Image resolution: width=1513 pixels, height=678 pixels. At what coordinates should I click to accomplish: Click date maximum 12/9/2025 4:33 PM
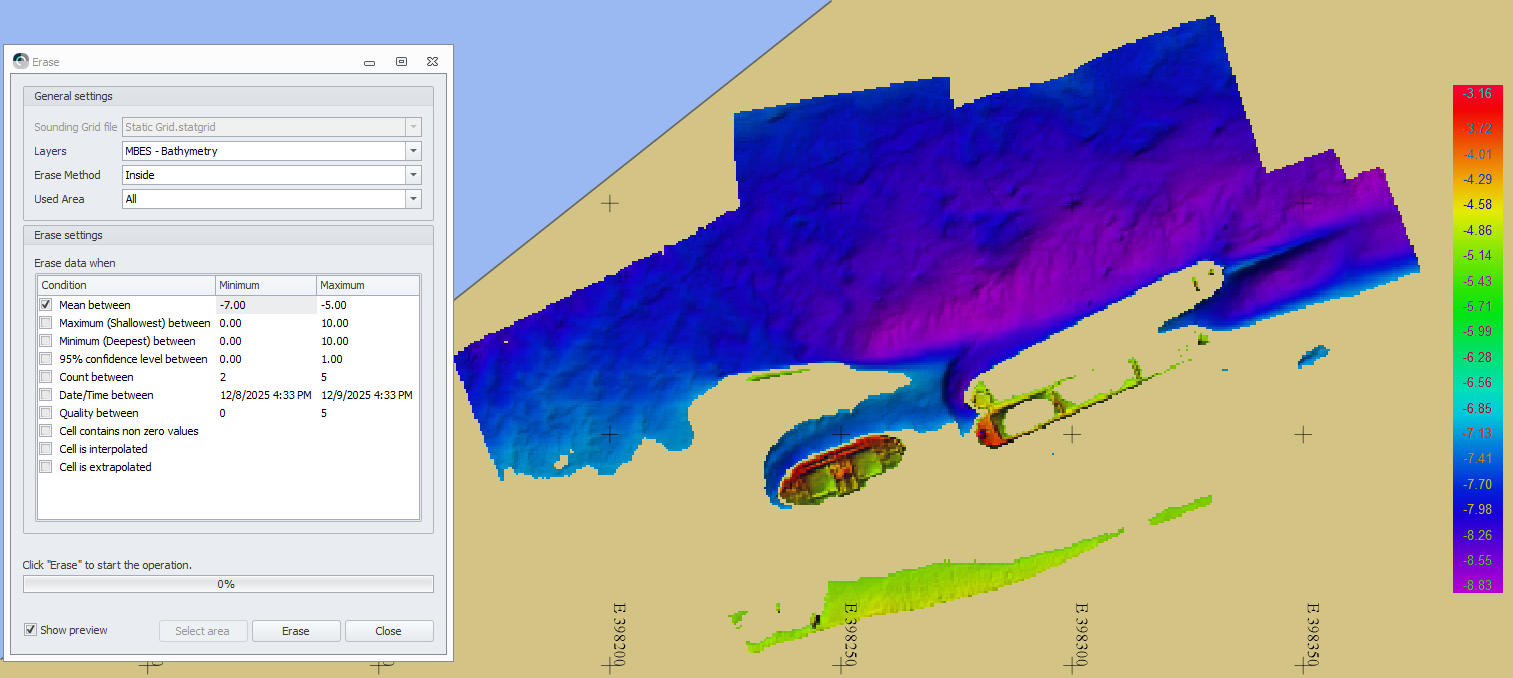pyautogui.click(x=368, y=395)
